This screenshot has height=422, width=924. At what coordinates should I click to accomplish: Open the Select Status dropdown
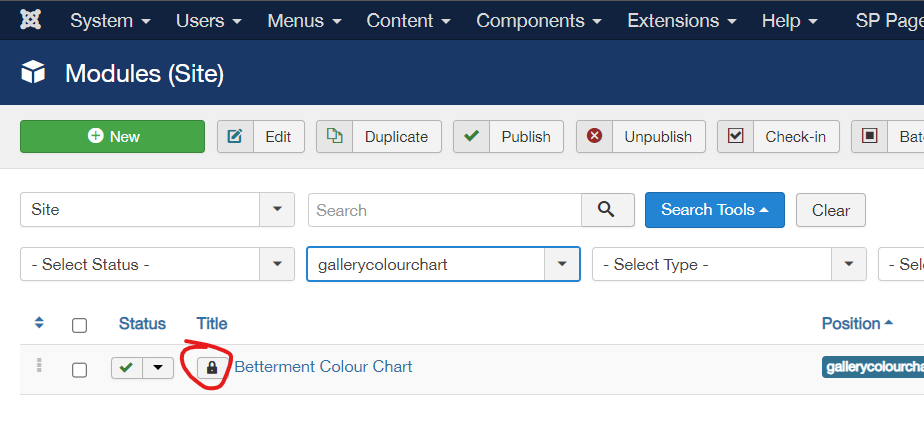[x=157, y=264]
